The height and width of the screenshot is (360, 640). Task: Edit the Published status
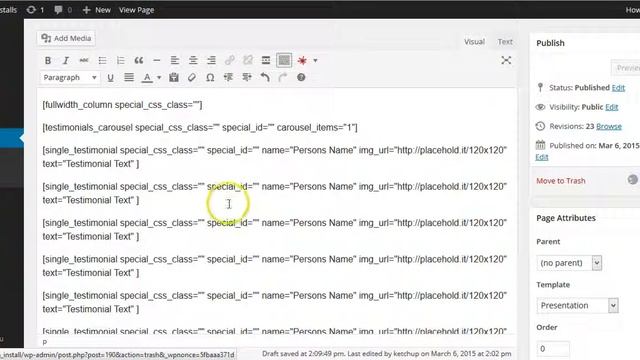618,88
